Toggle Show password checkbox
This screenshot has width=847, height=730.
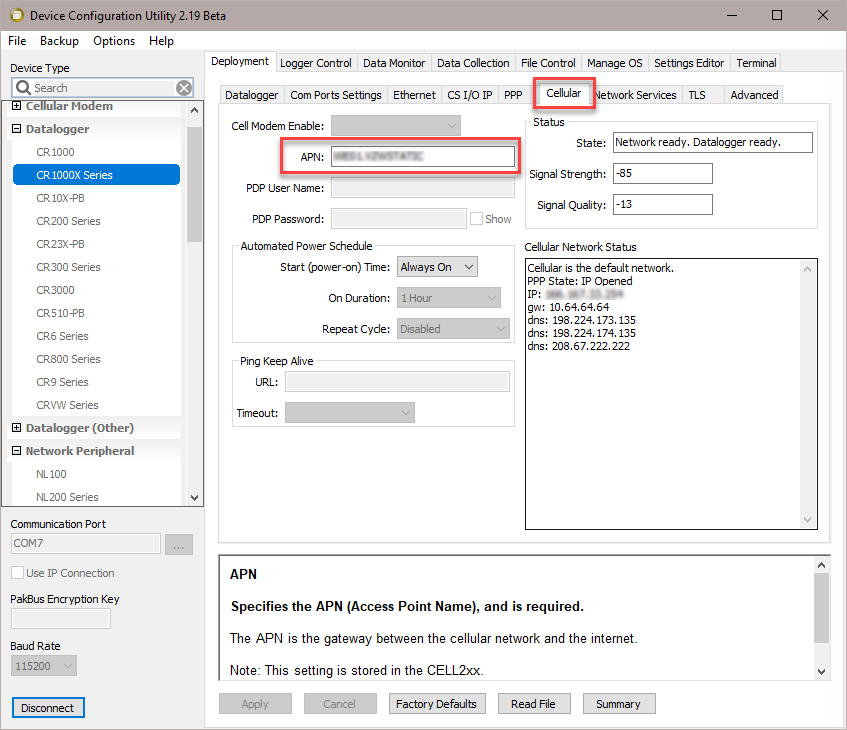[477, 219]
